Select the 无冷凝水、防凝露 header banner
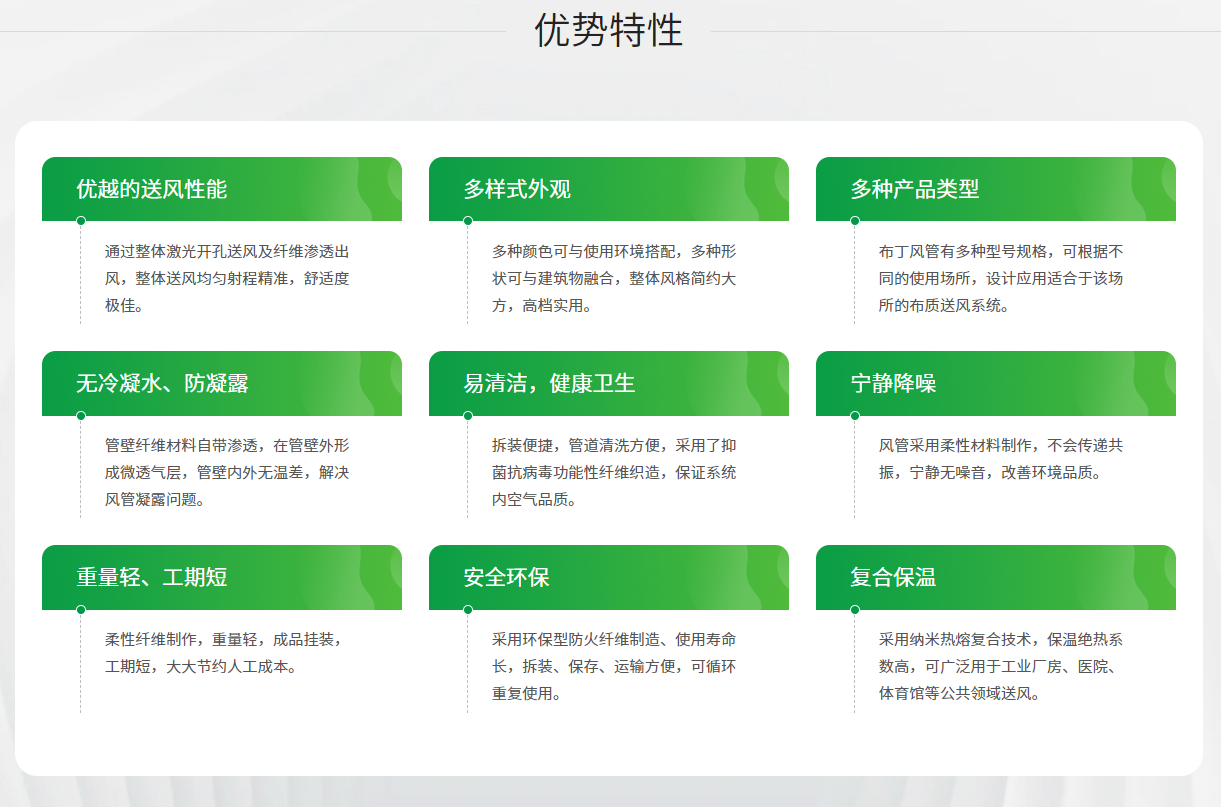1221x807 pixels. click(221, 383)
